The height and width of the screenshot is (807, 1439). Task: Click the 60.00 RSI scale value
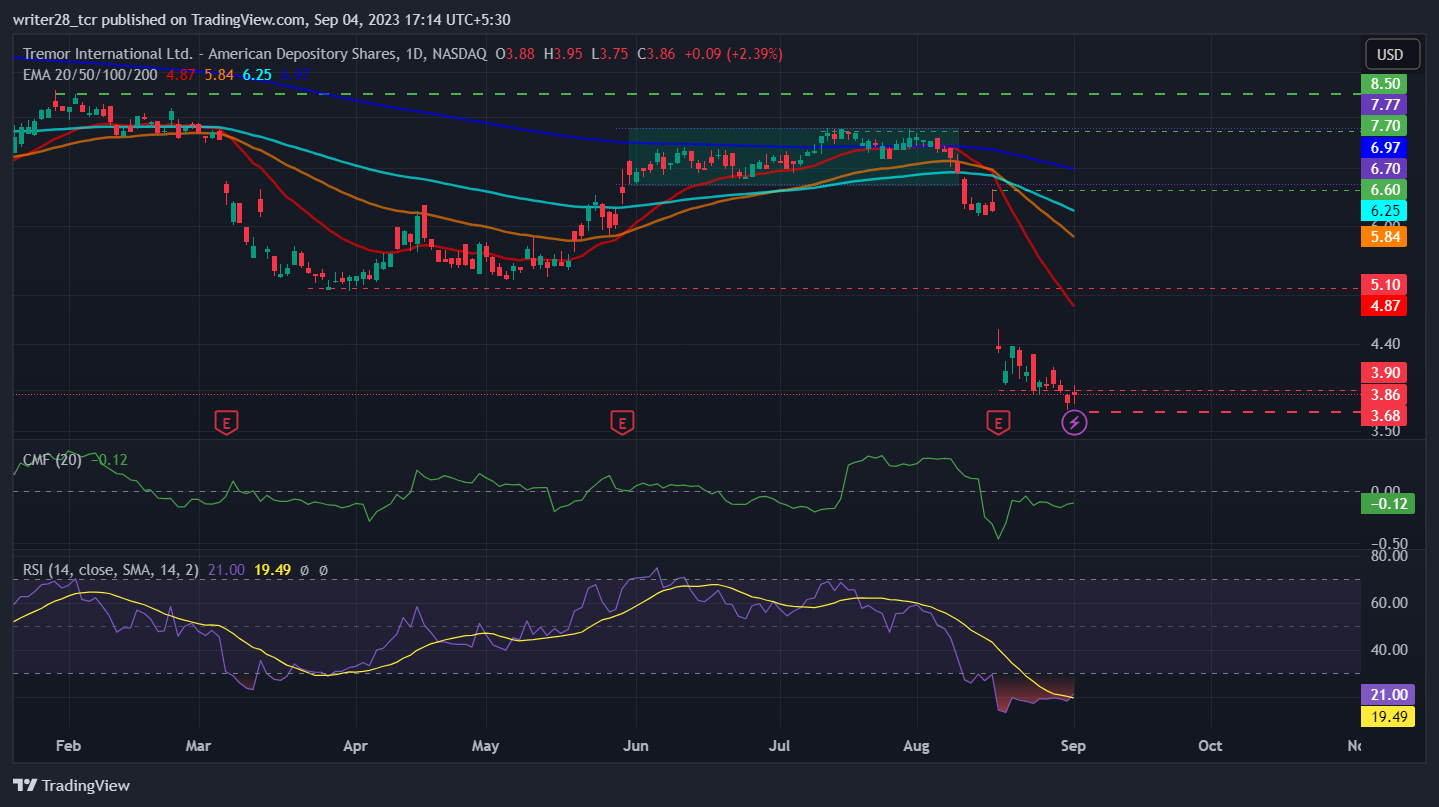(x=1389, y=602)
